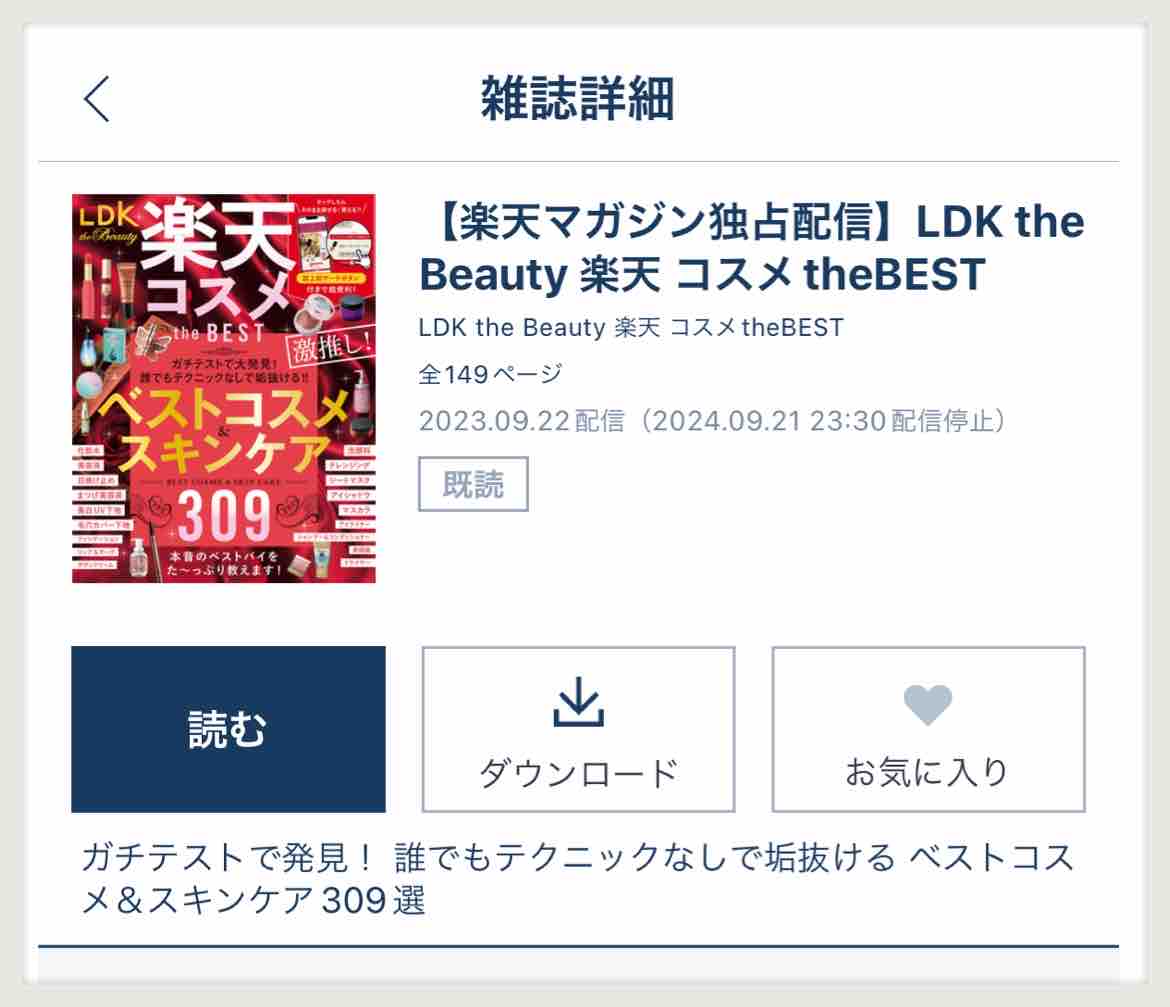The height and width of the screenshot is (1007, 1170).
Task: Click the ダウンロード button label
Action: pyautogui.click(x=578, y=773)
